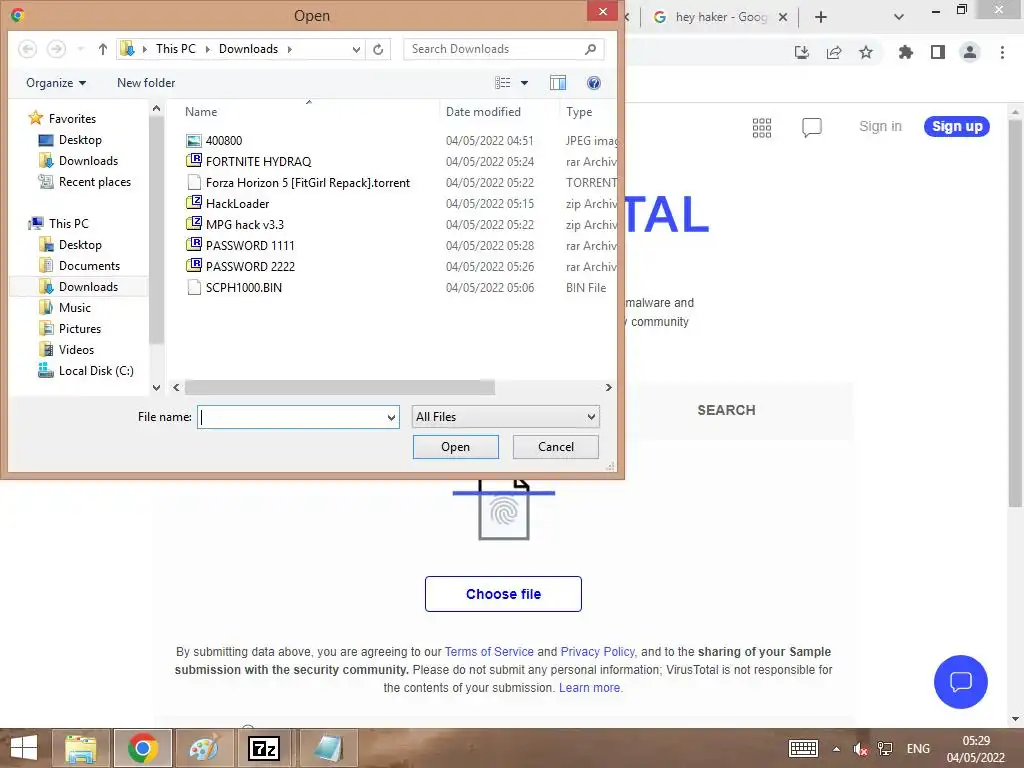Sort files by the Date modified column
This screenshot has height=768, width=1024.
[483, 112]
